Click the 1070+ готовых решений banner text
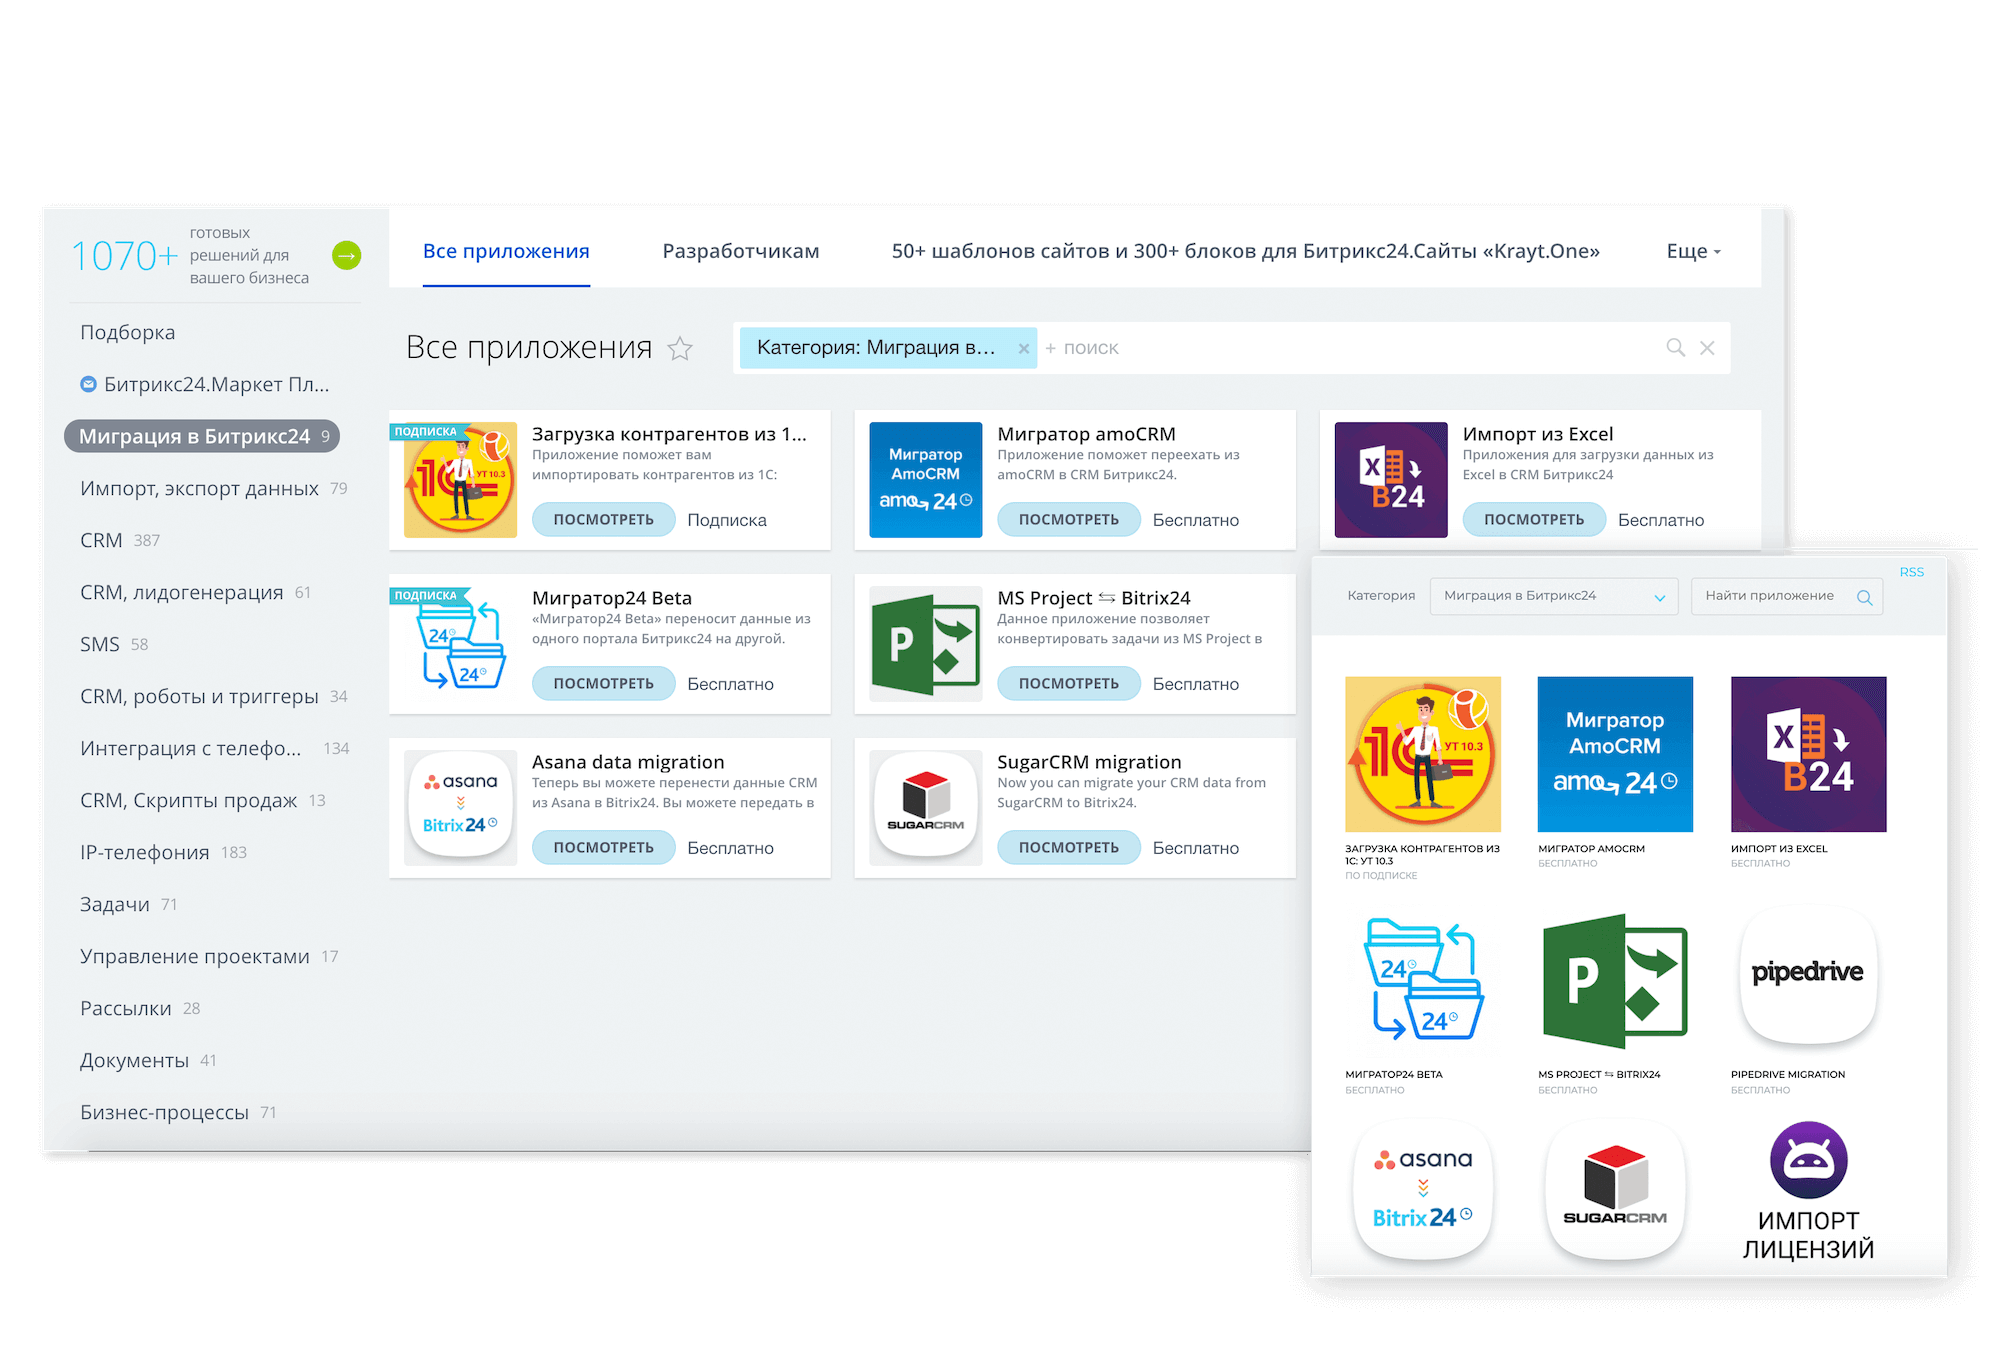Screen dimensions: 2000x1354 191,256
